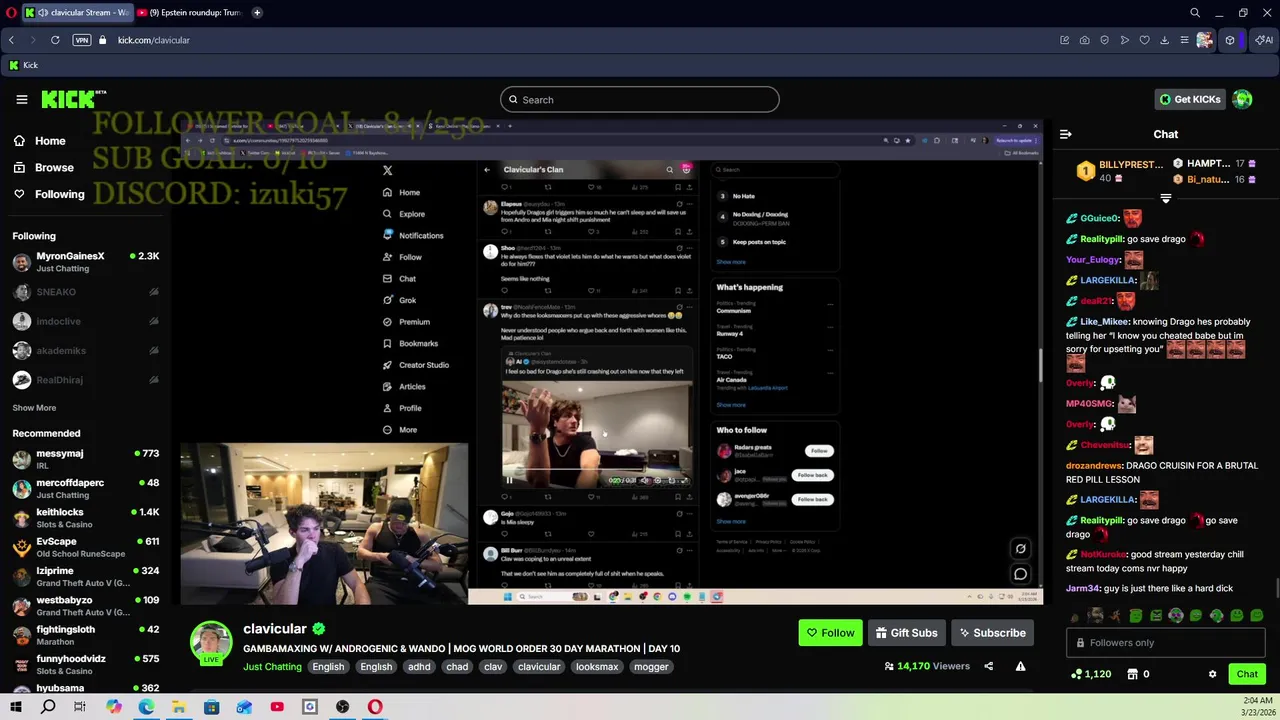1280x720 pixels.
Task: Open keithlocks recommended channel
Action: (x=85, y=518)
